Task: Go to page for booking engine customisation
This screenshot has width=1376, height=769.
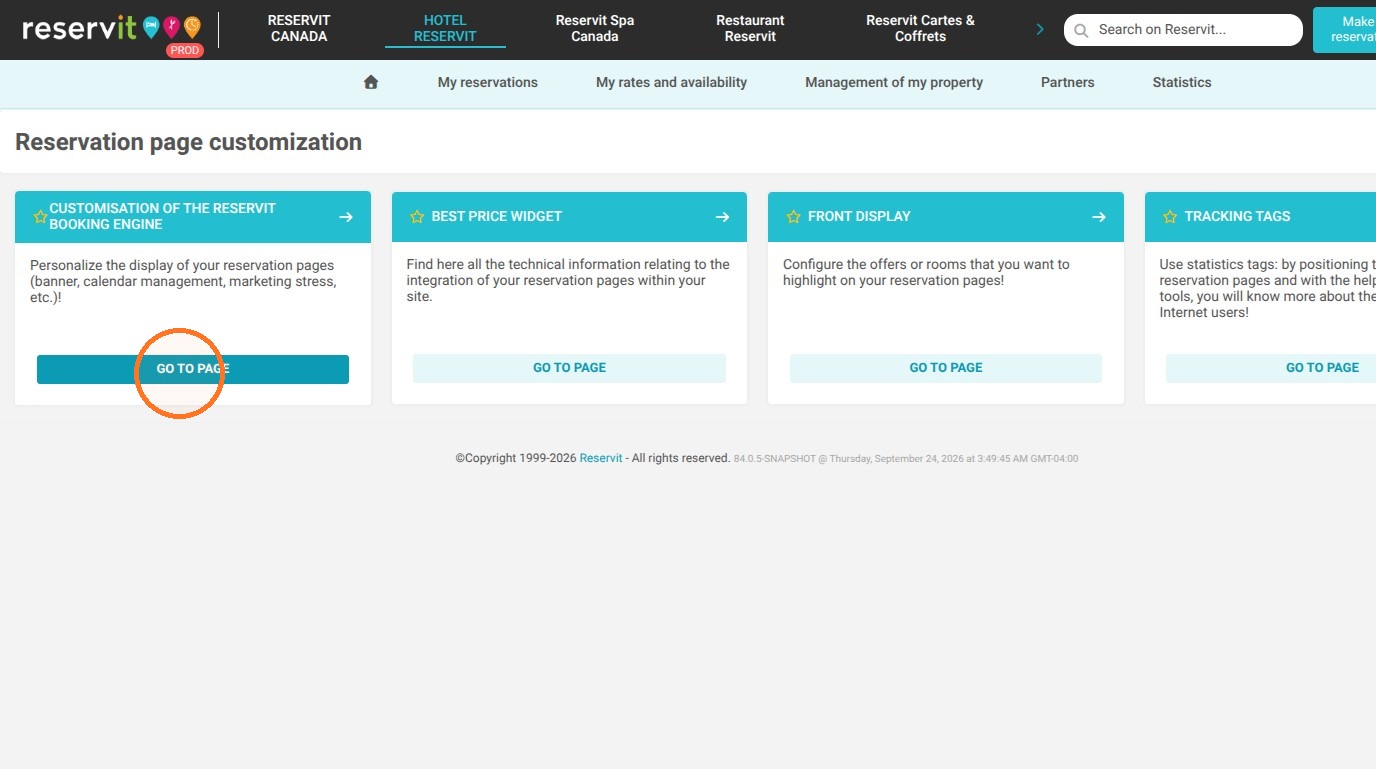Action: (x=193, y=369)
